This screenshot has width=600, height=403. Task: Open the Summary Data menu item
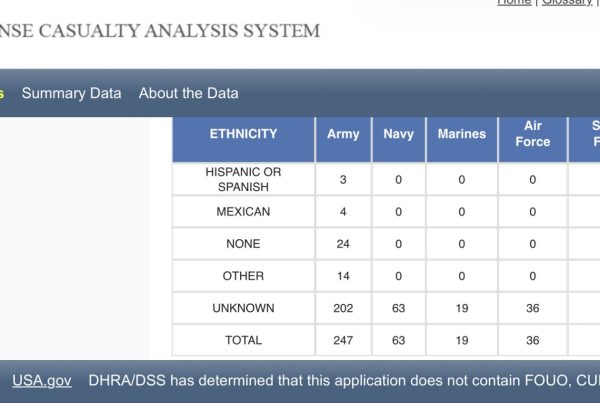71,93
